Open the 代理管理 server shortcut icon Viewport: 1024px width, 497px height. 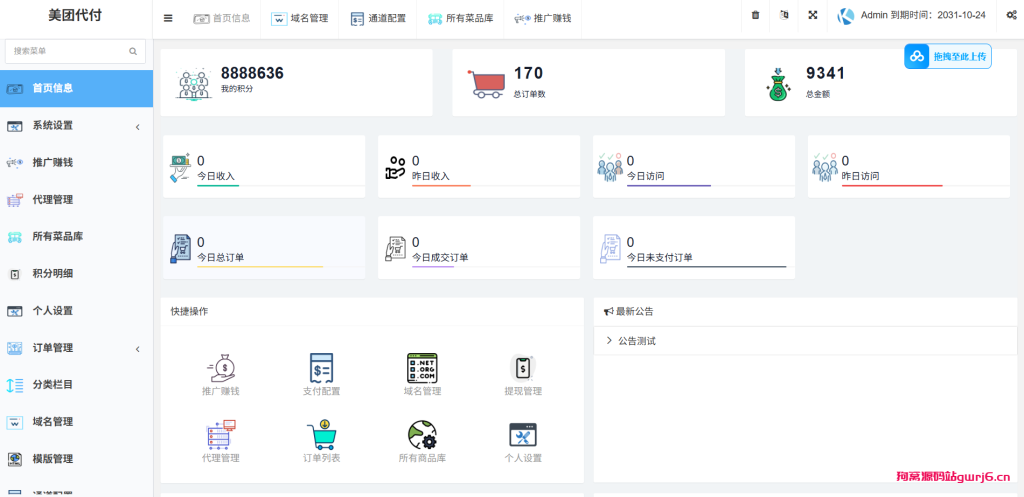(x=221, y=434)
